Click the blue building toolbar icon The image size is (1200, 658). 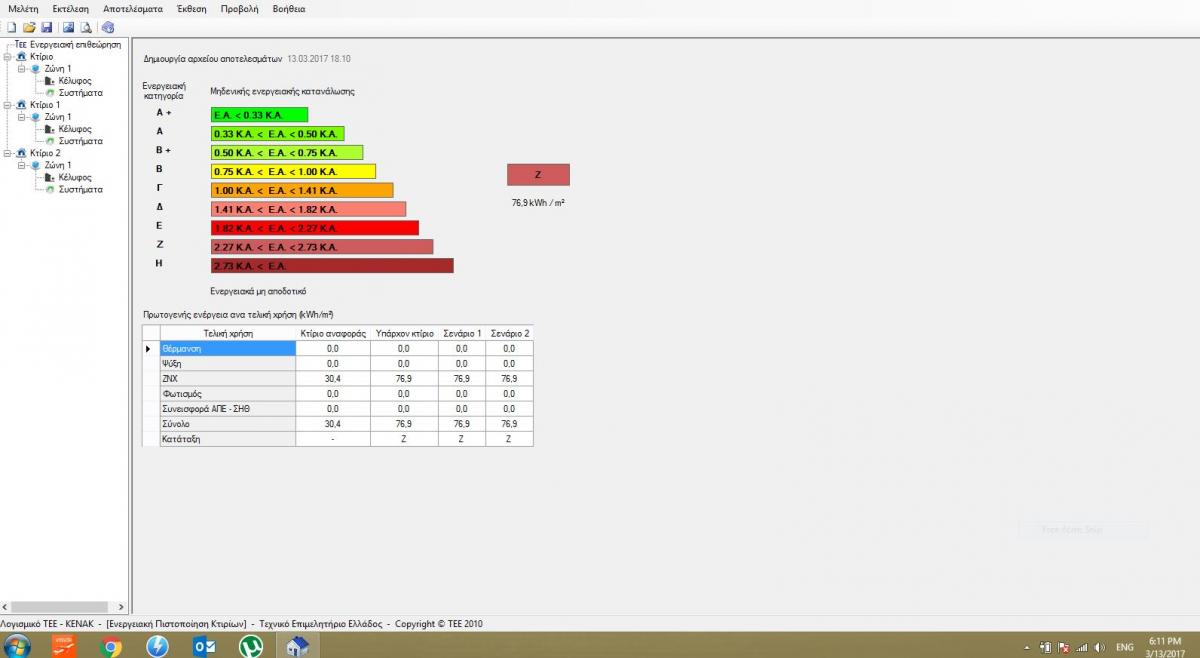pyautogui.click(x=108, y=27)
